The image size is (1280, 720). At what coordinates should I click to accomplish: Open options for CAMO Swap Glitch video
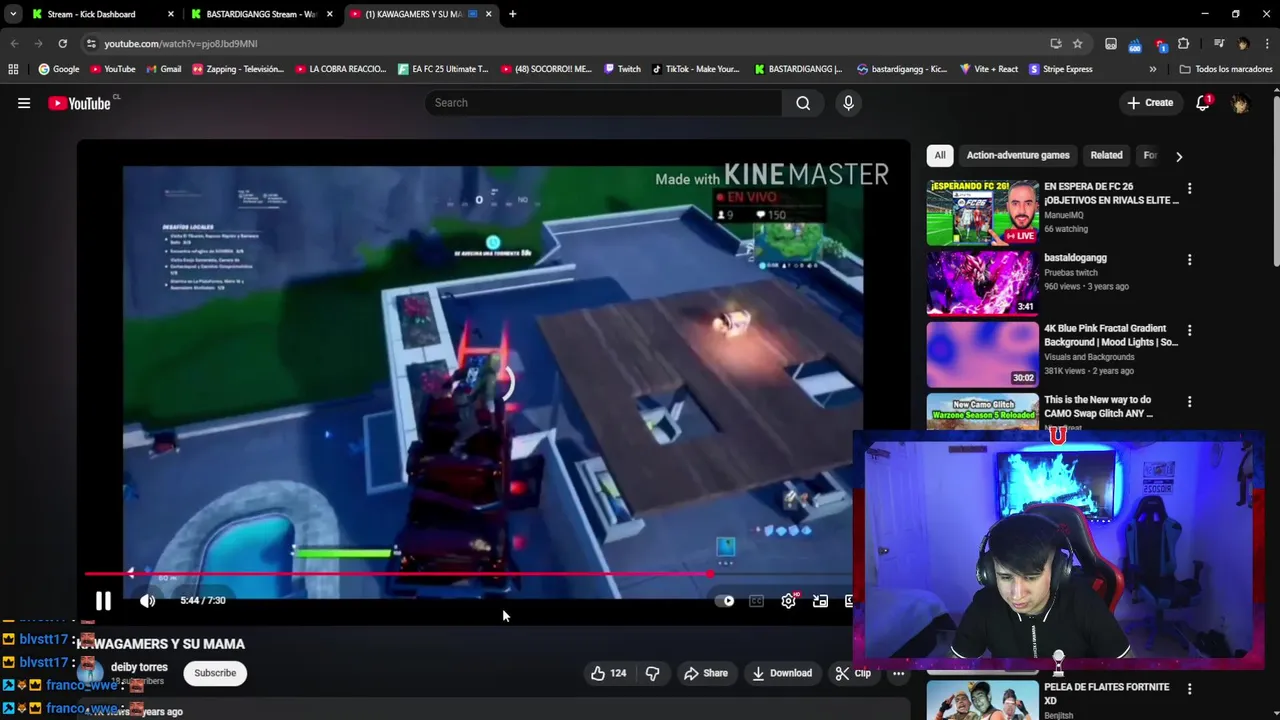1189,402
